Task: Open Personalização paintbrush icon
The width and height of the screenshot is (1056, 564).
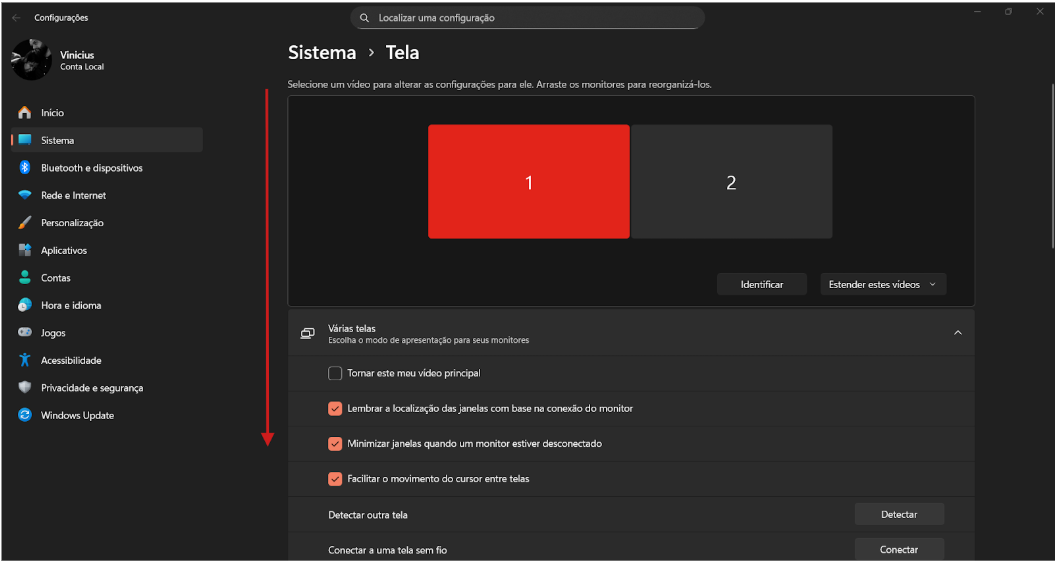Action: (25, 223)
